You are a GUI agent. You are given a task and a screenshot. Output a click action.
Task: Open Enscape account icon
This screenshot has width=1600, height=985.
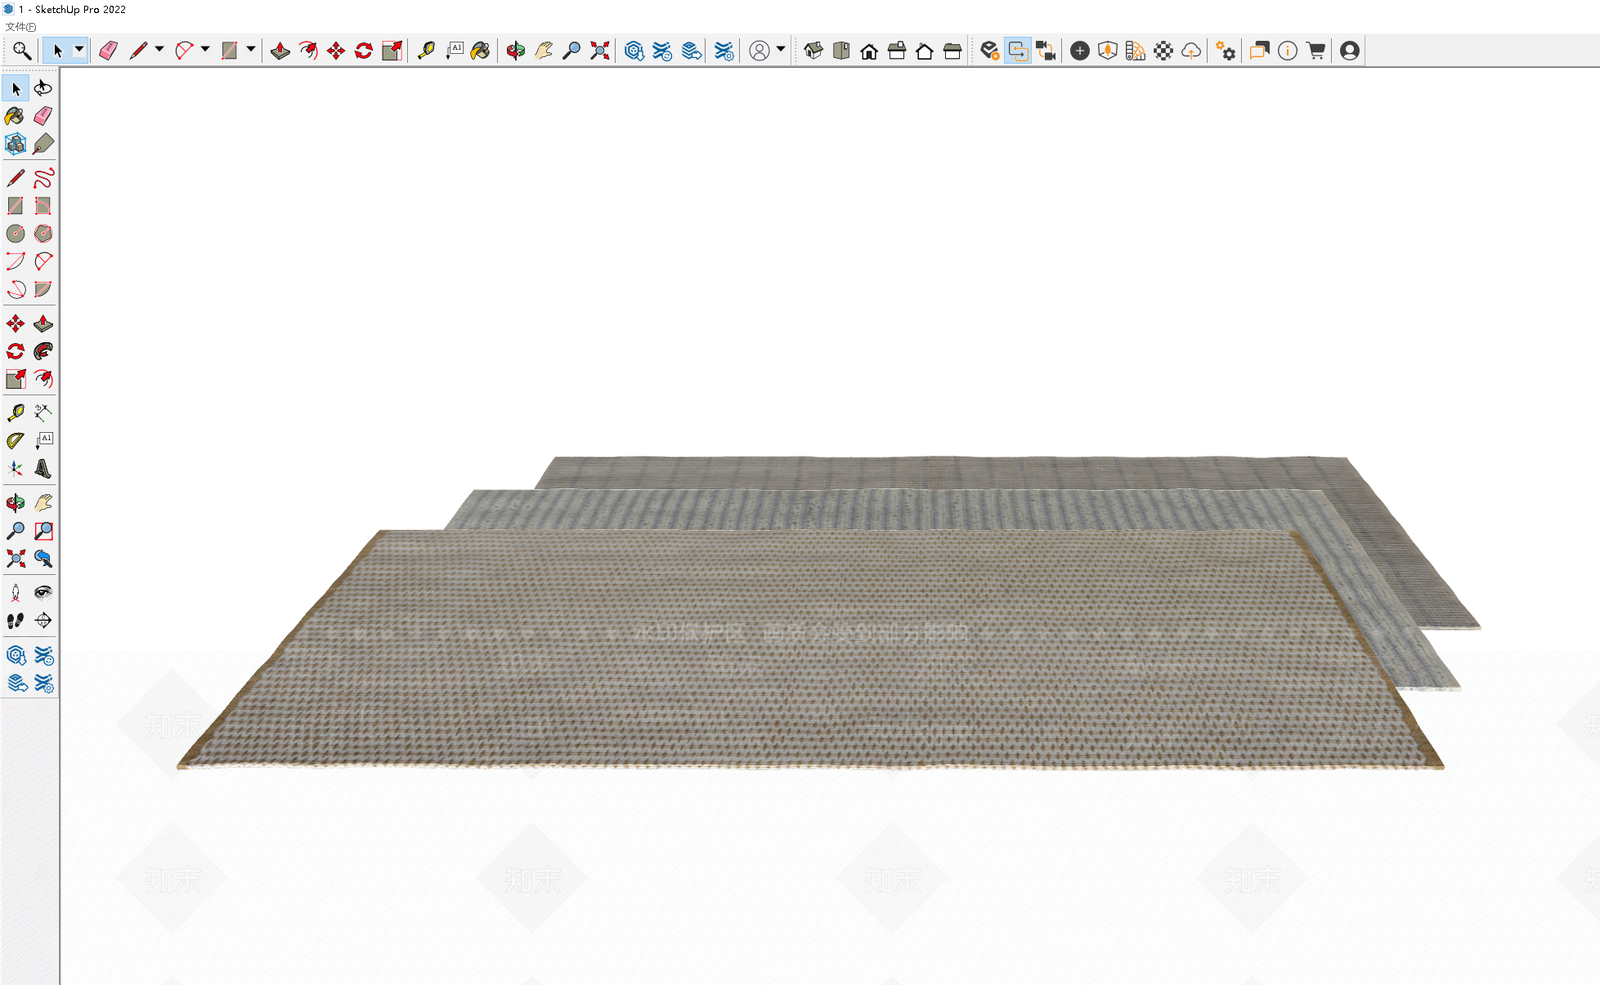click(1350, 50)
